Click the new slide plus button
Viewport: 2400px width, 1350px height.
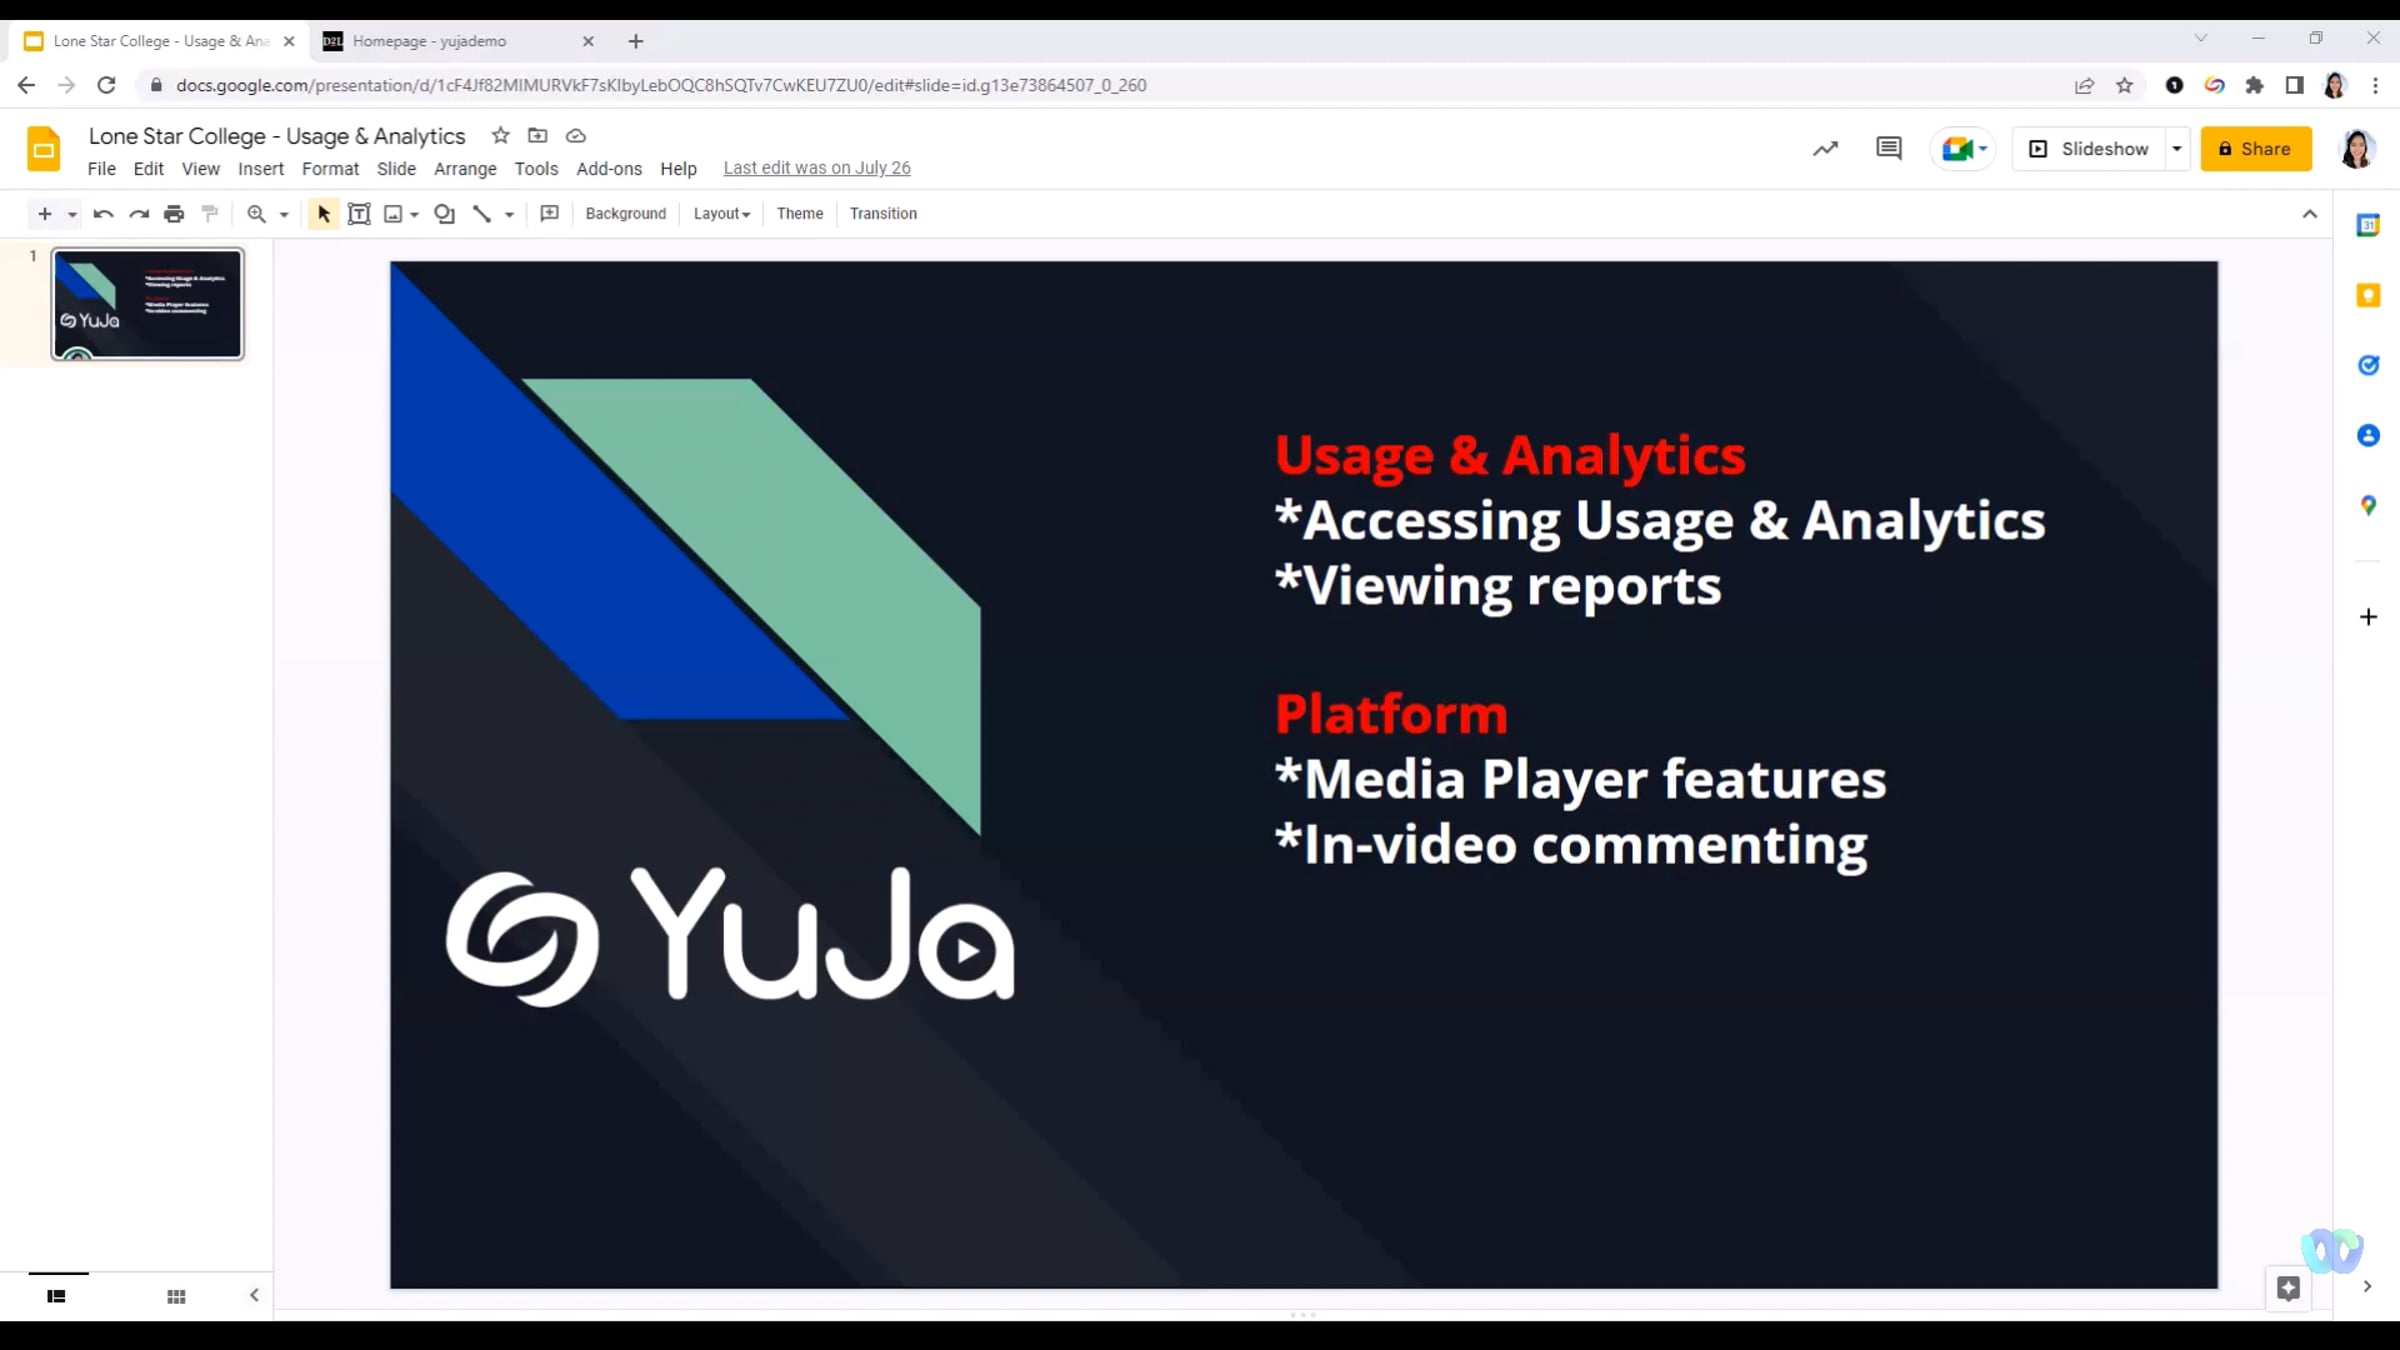tap(44, 214)
